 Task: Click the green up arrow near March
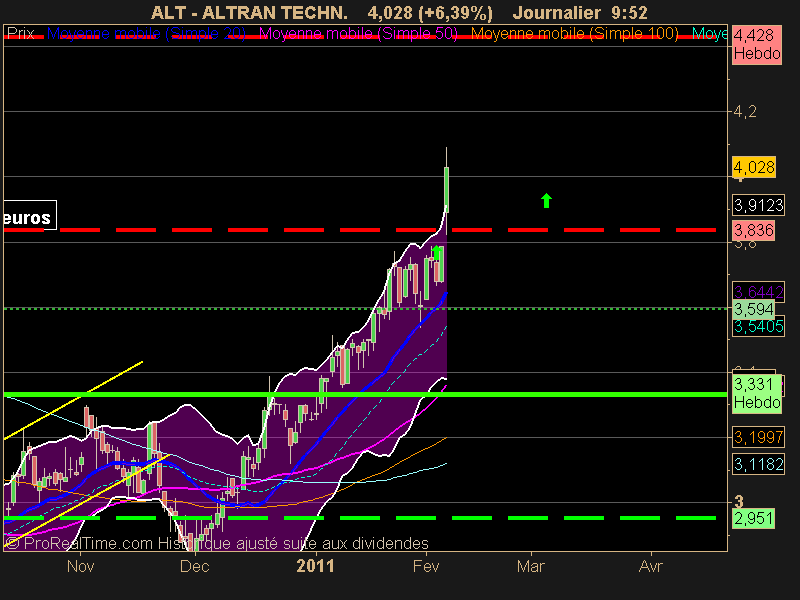click(x=546, y=201)
